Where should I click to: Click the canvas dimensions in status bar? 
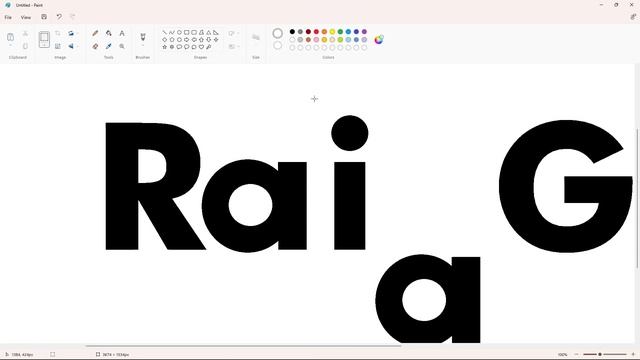tap(113, 354)
